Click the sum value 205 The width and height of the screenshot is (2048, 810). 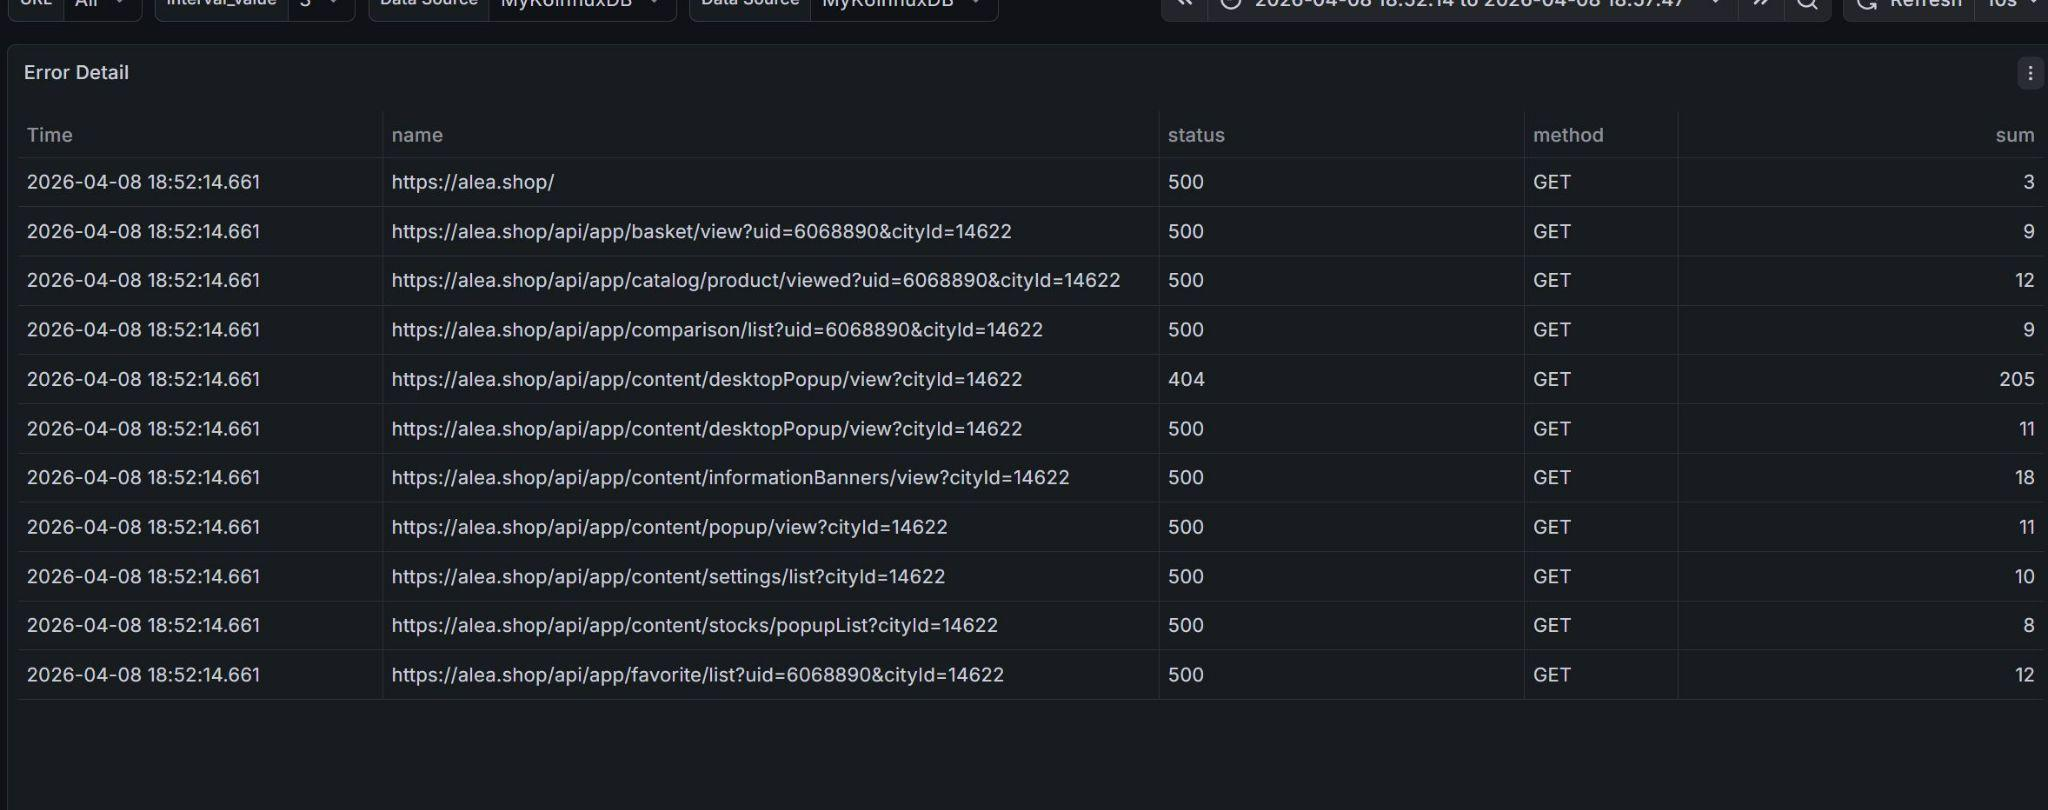(x=2017, y=379)
